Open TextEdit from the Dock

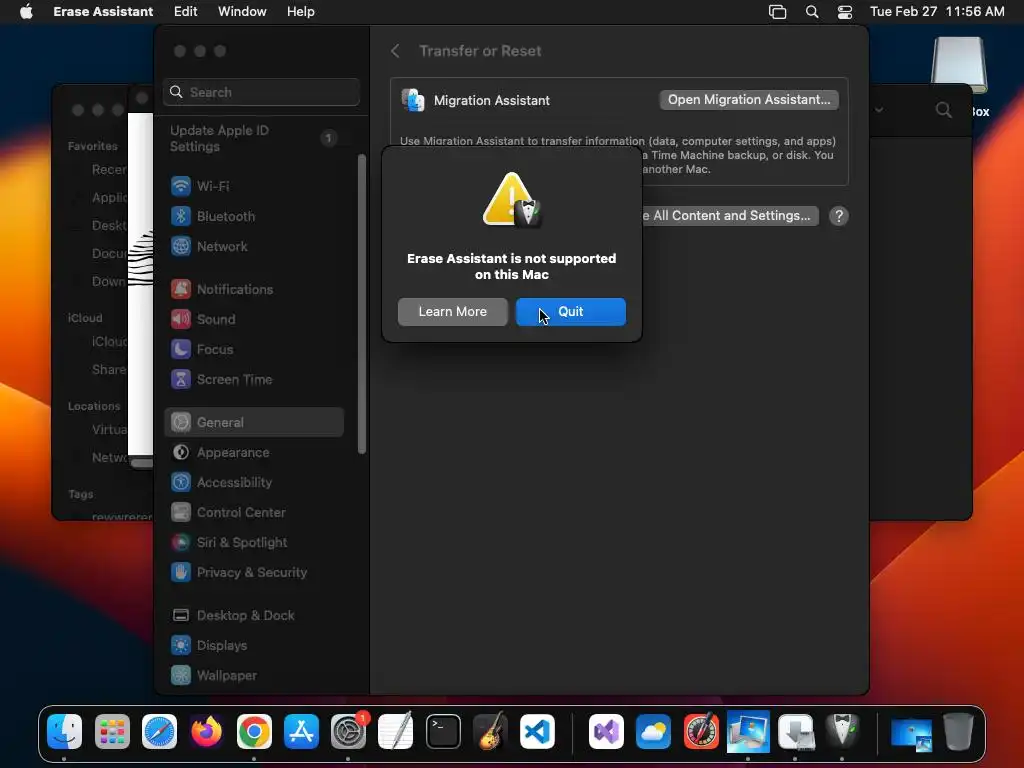[x=396, y=730]
